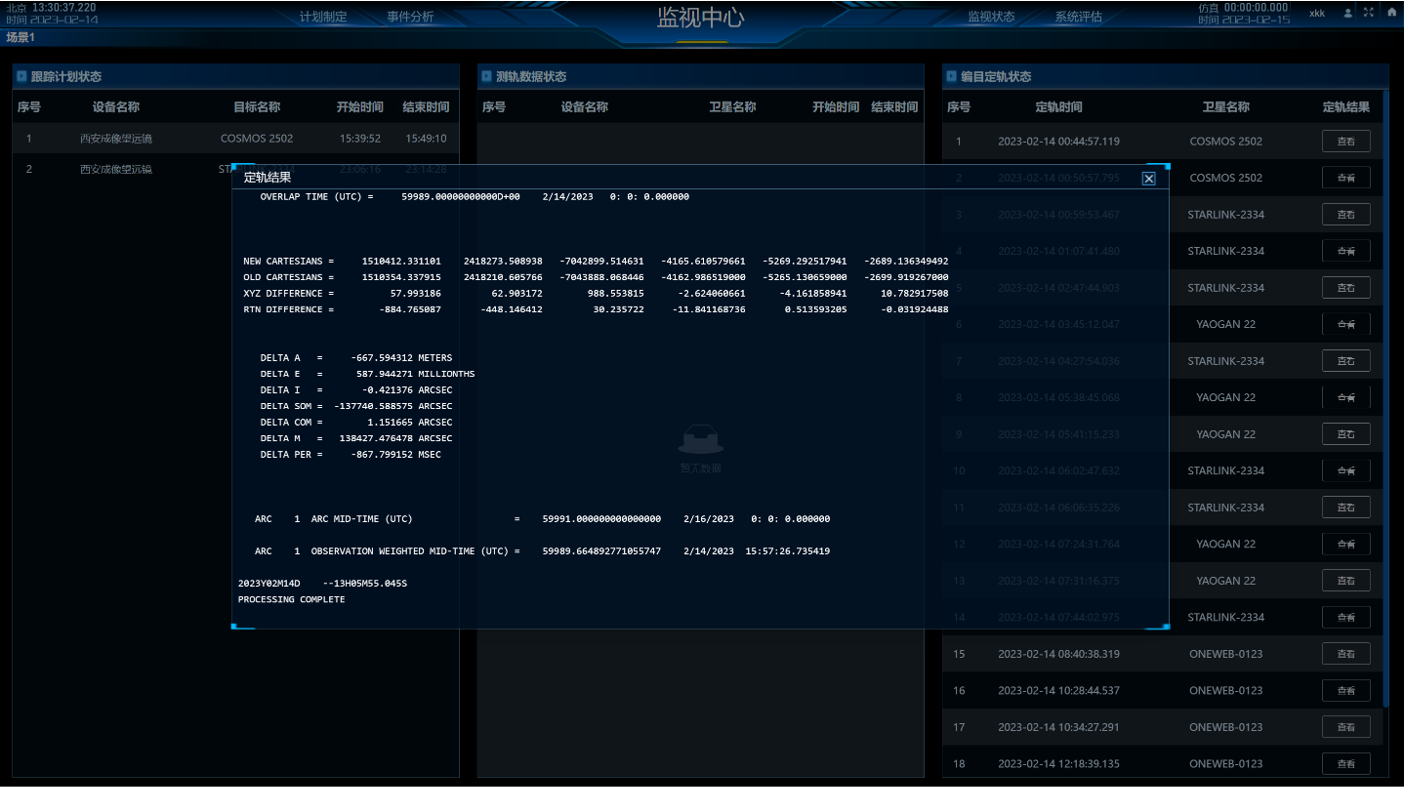
Task: Click the xkk username label
Action: tap(1317, 13)
